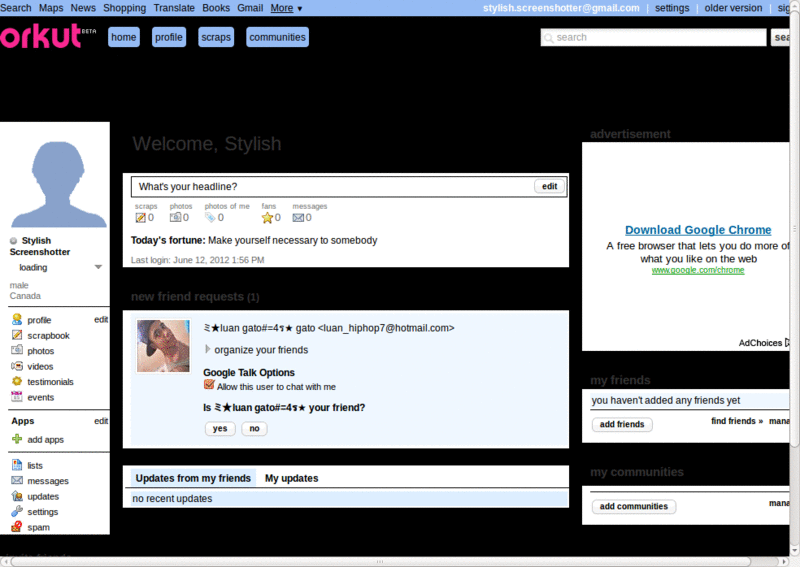Click the horizontal scrollbar at bottom
The height and width of the screenshot is (567, 800).
tap(380, 561)
